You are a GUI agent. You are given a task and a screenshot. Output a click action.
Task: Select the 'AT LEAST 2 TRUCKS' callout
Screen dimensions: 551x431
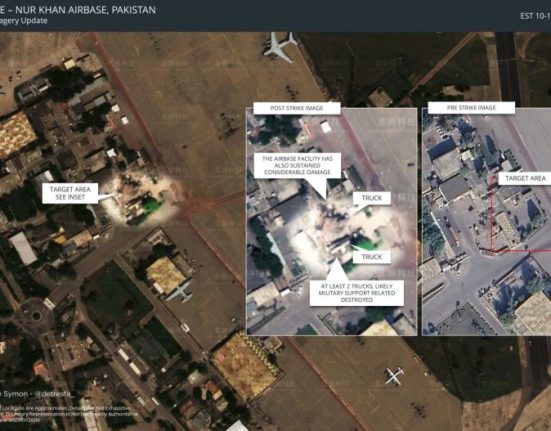[x=357, y=293]
